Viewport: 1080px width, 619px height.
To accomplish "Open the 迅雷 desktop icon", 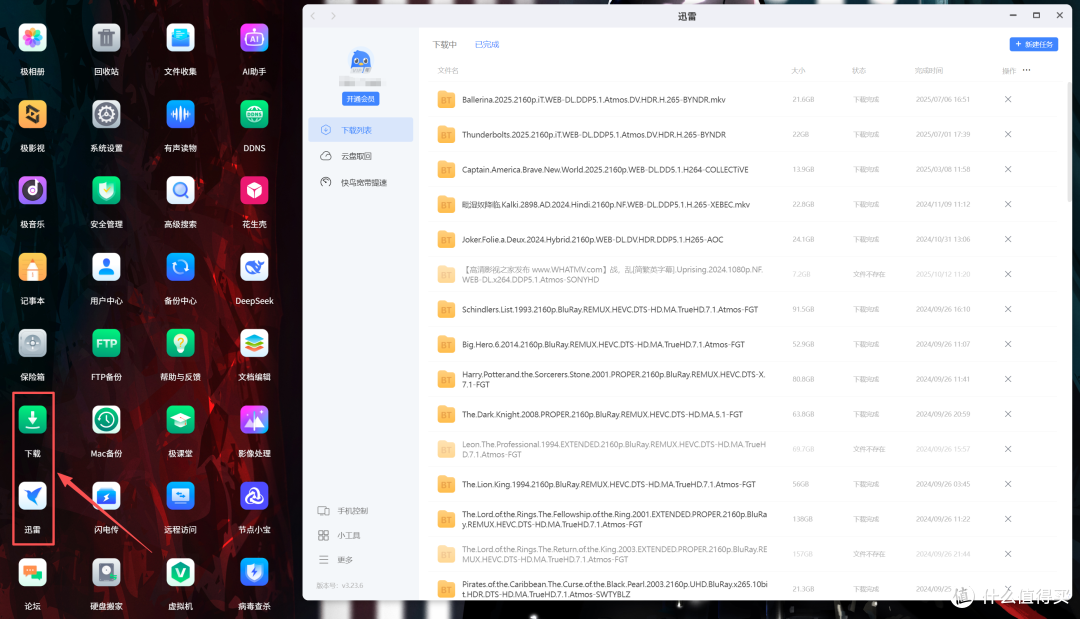I will (32, 497).
